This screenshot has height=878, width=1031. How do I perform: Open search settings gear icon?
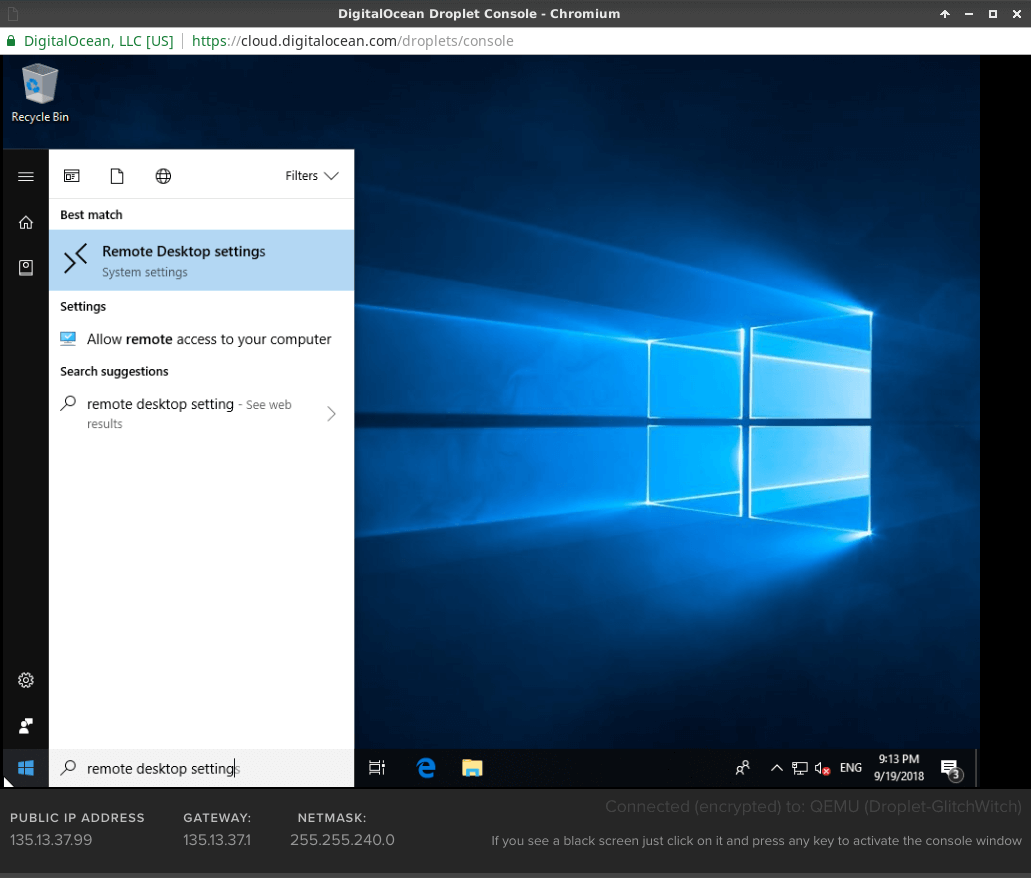point(26,680)
